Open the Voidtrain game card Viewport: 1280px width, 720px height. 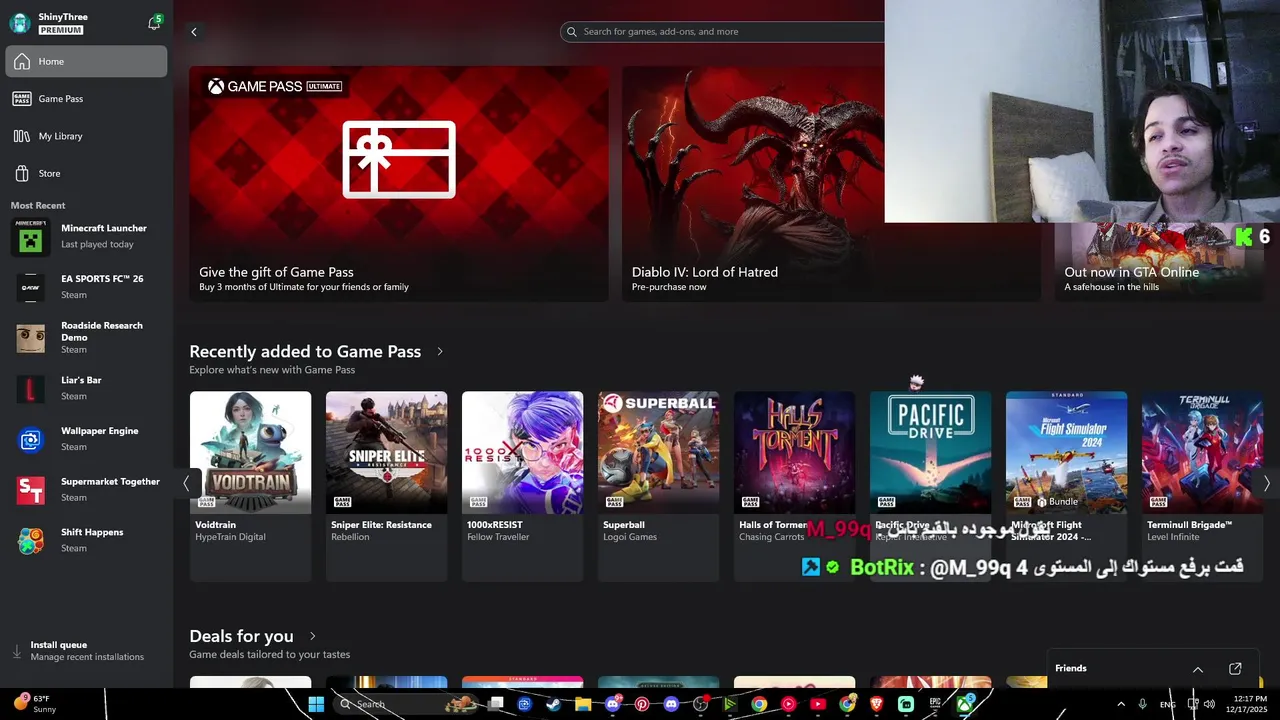coord(250,486)
